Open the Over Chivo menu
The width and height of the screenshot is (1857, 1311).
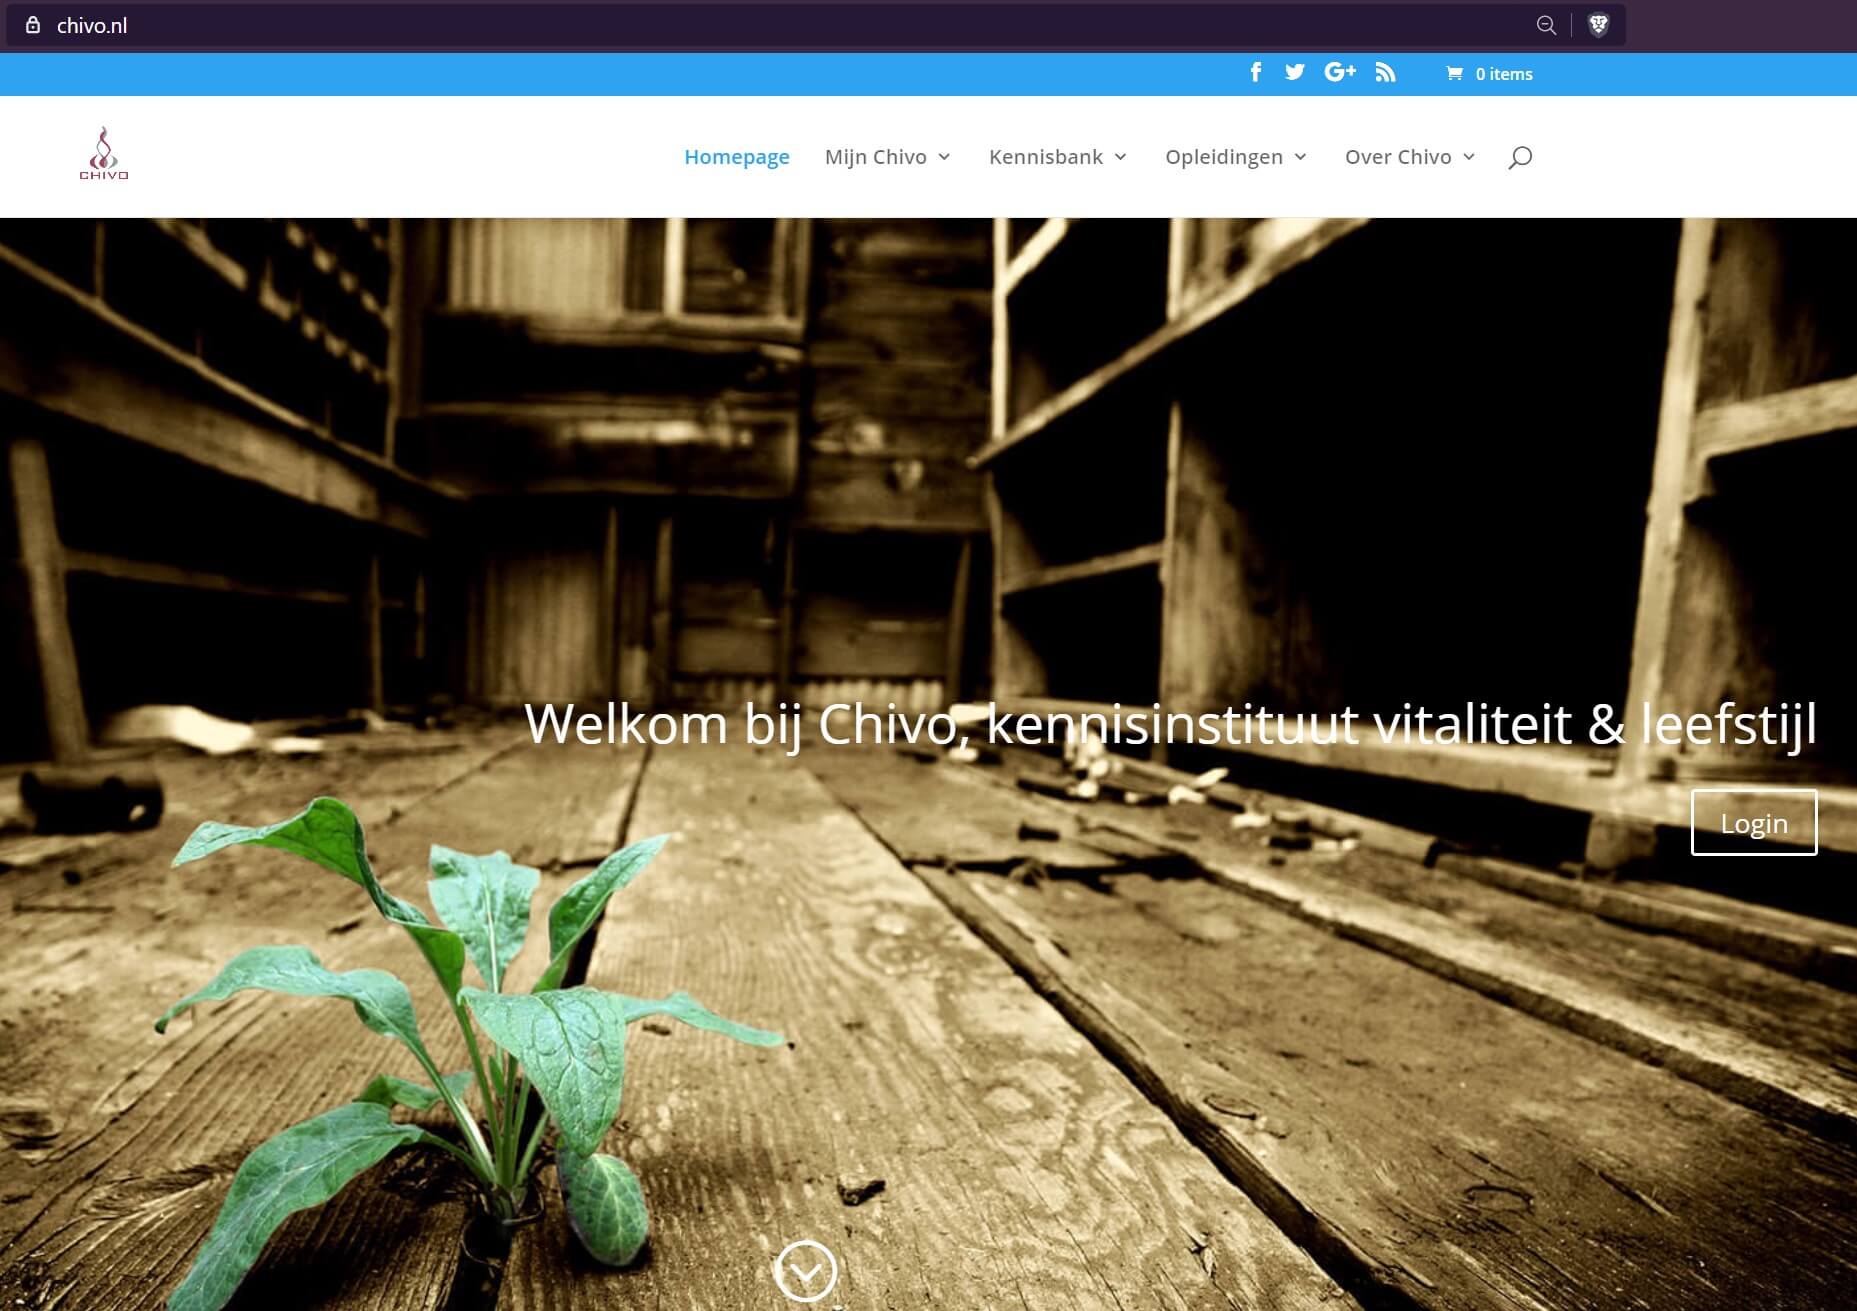(x=1410, y=157)
